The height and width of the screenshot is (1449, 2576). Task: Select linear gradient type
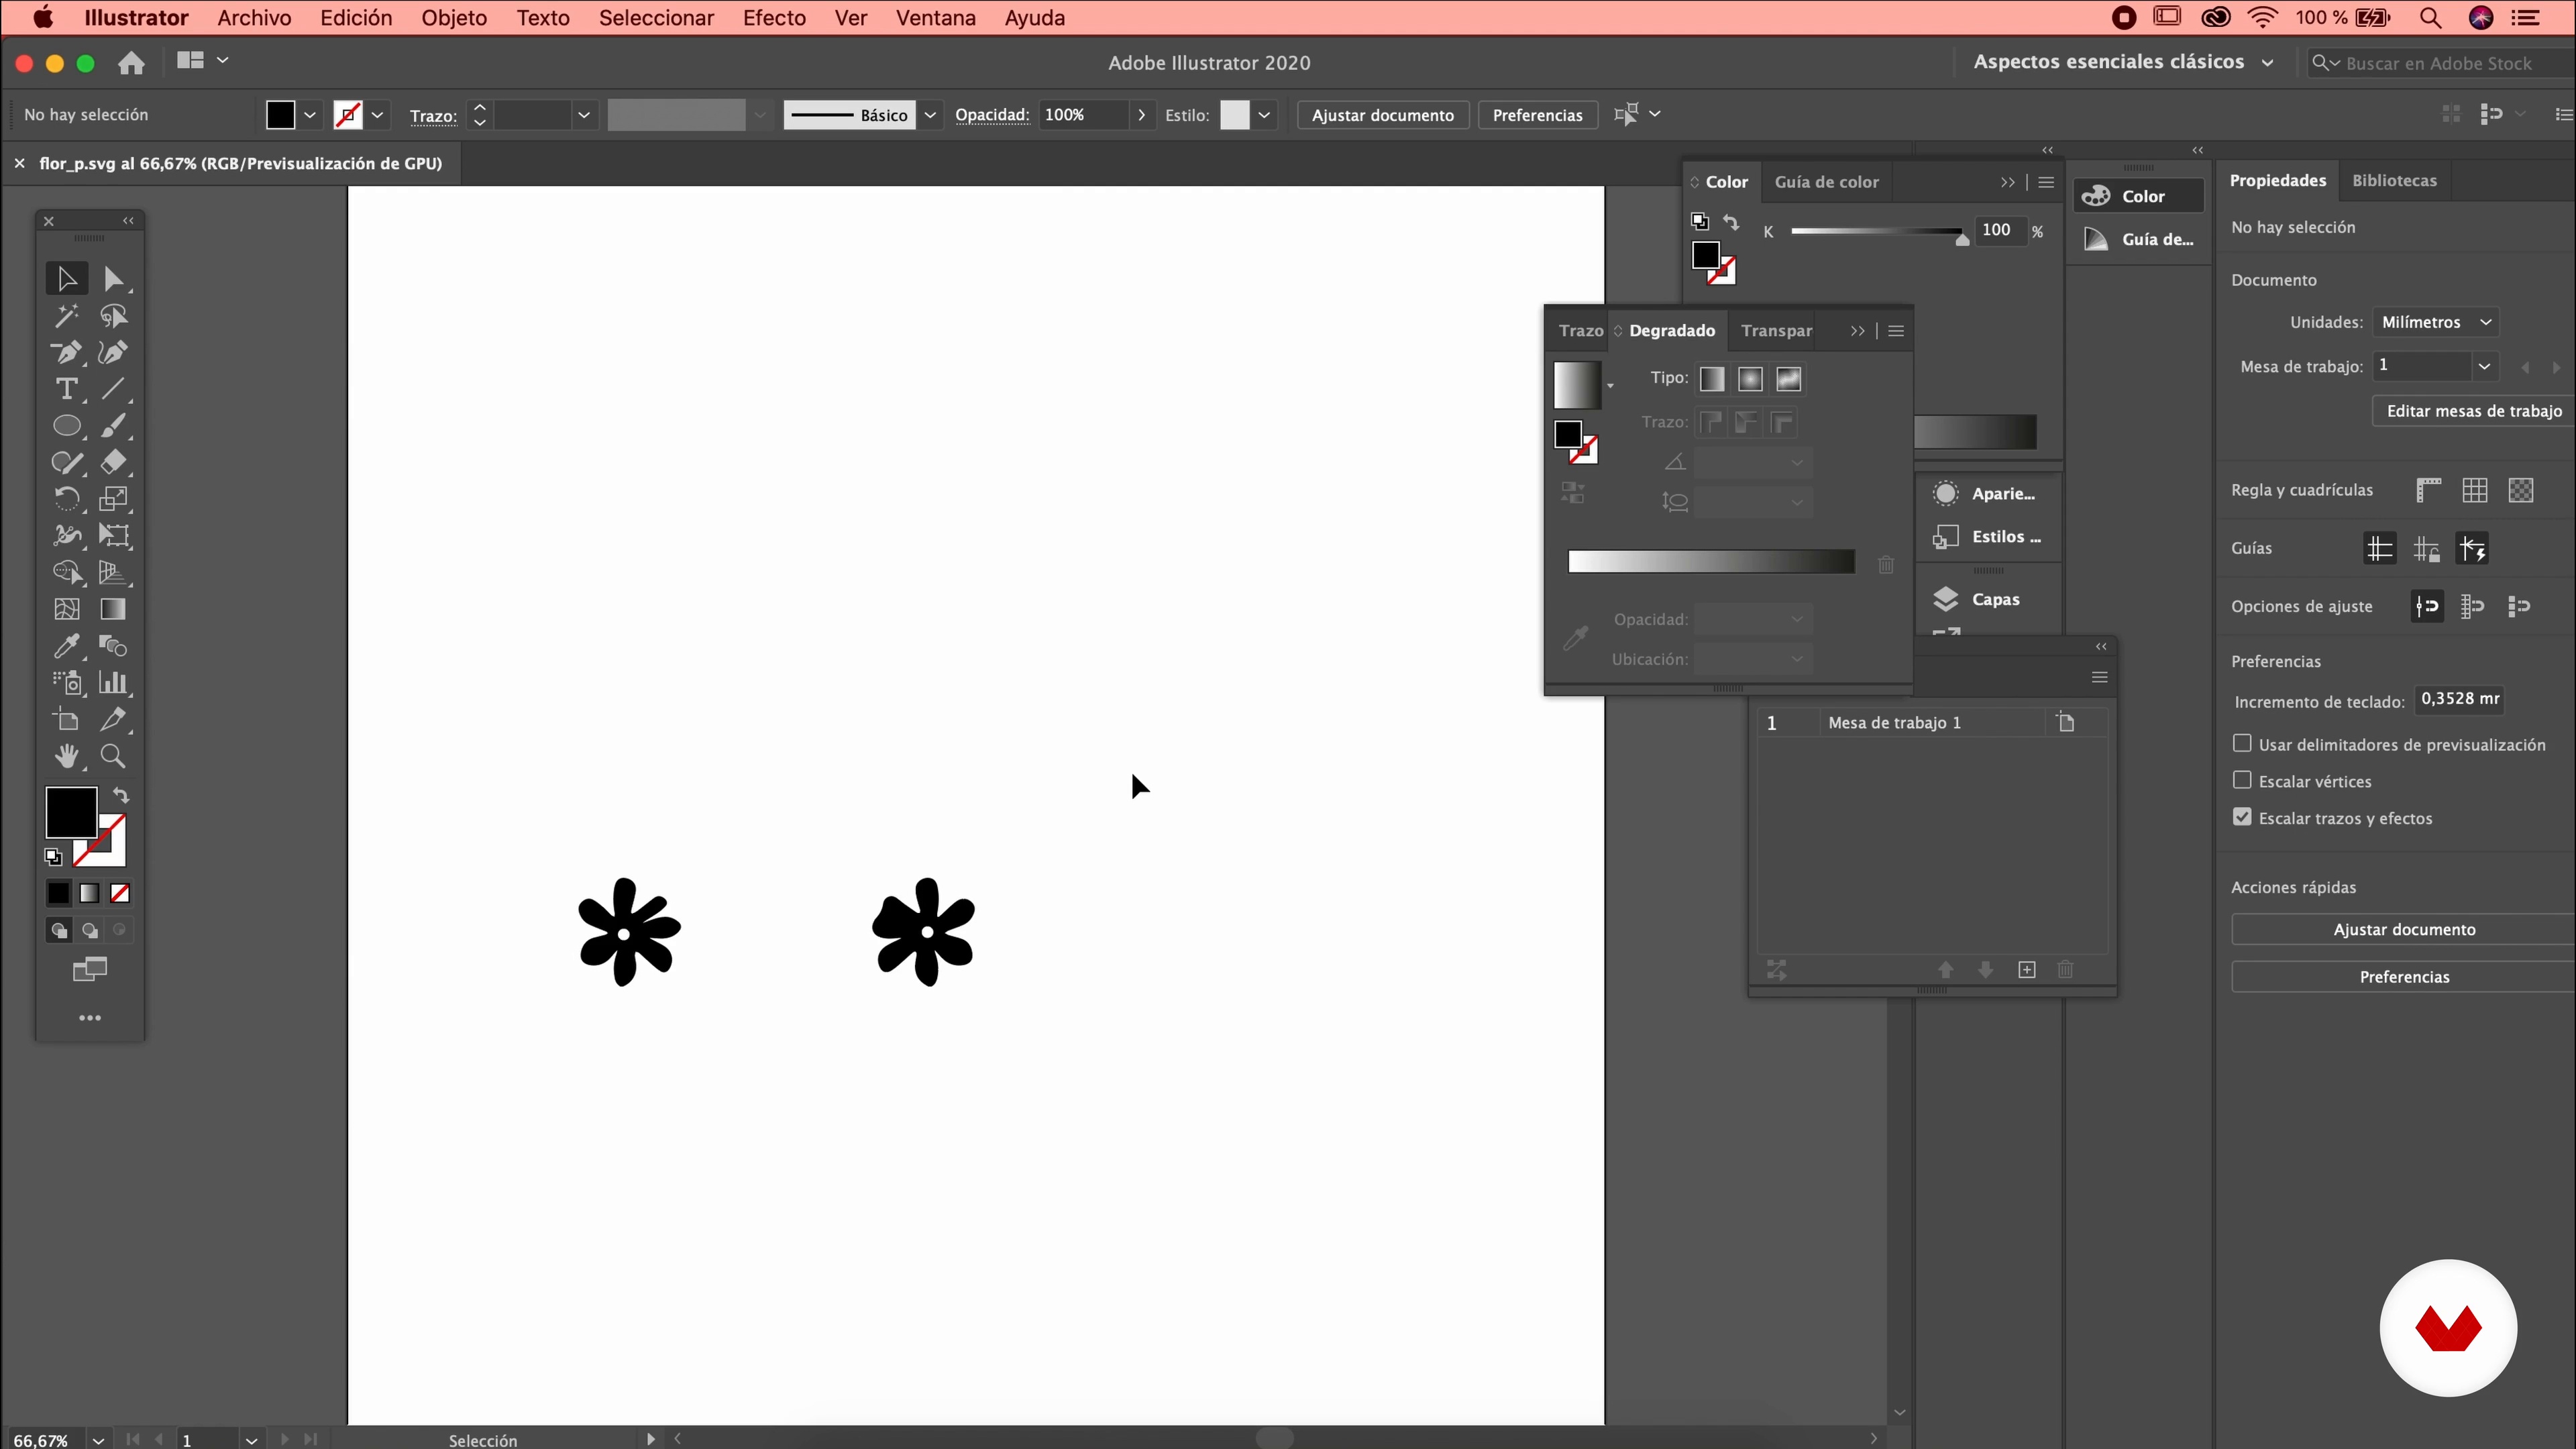click(1712, 379)
